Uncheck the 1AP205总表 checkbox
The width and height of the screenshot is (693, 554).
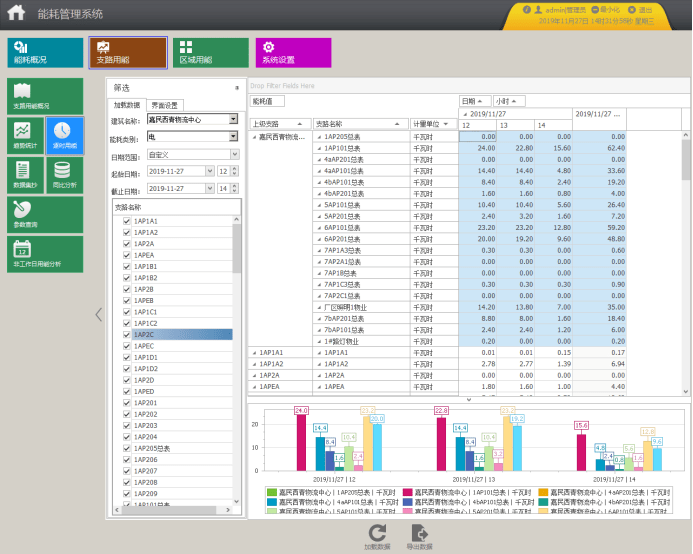127,448
